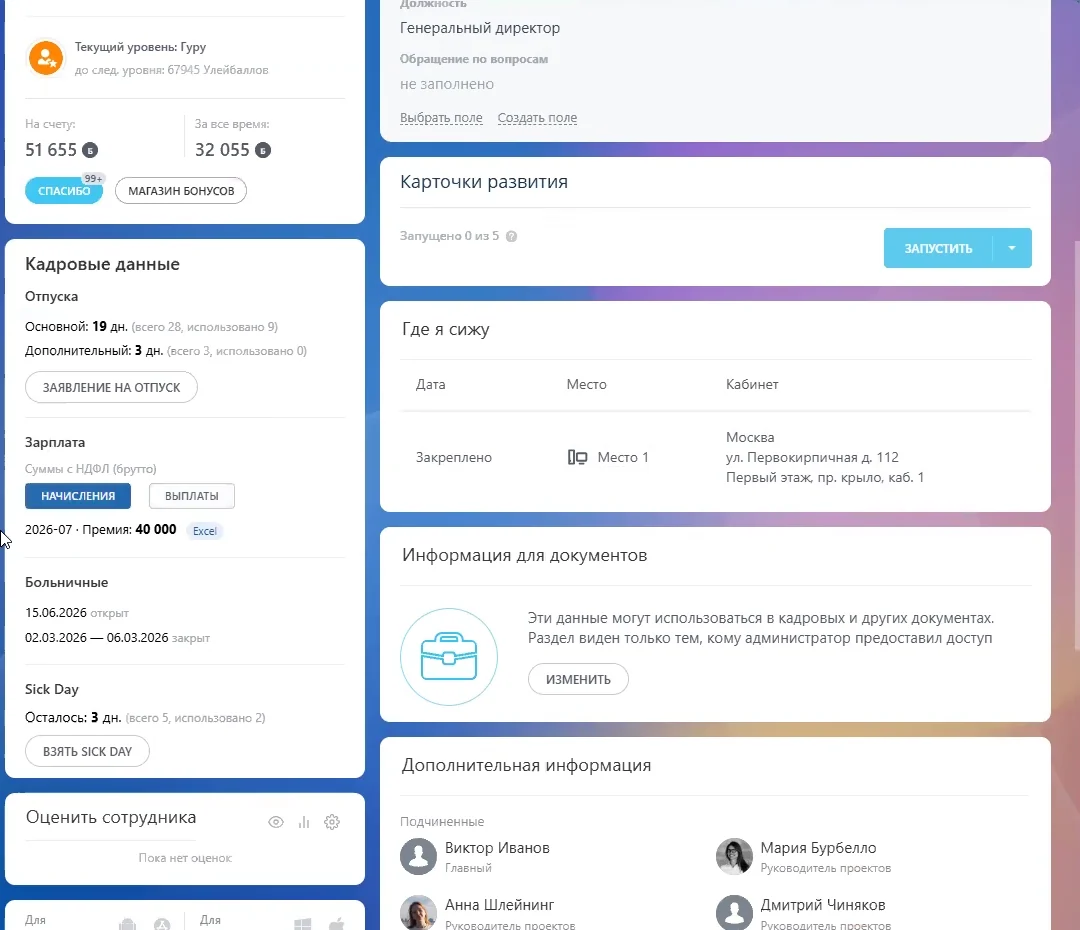Click the 'Запустить' button

(938, 248)
